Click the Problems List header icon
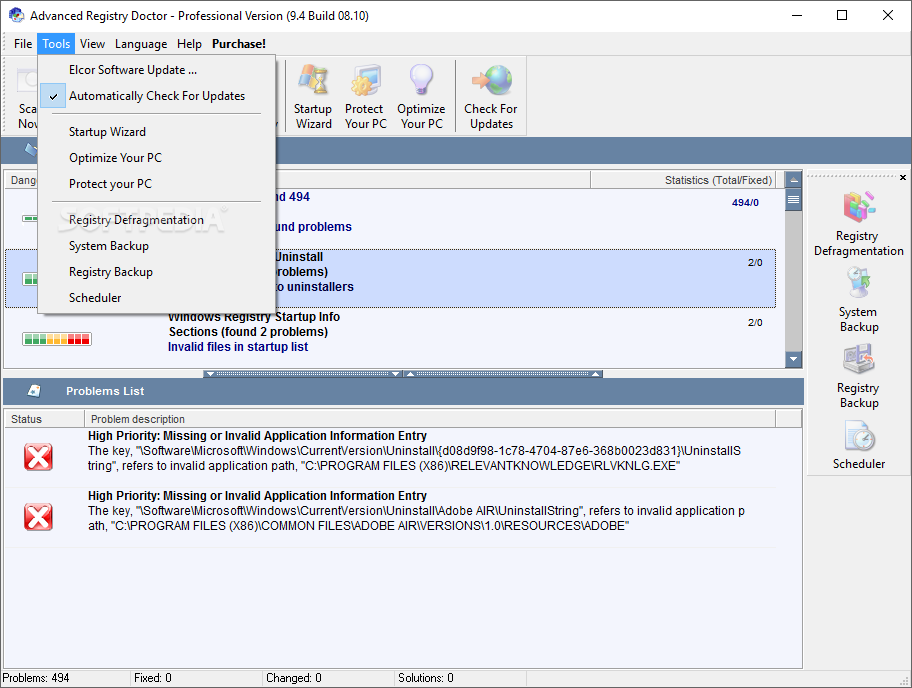 (34, 391)
